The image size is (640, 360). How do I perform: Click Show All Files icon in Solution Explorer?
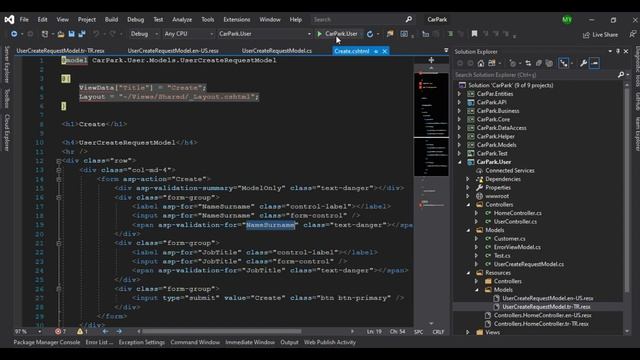[x=549, y=63]
